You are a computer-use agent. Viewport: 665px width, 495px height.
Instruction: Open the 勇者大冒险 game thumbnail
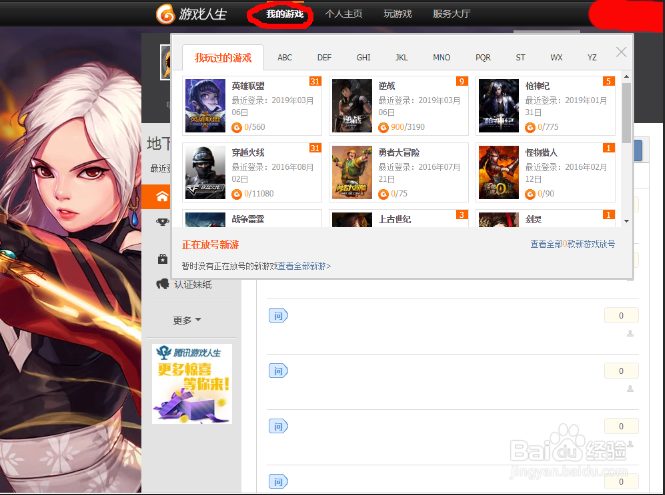coord(352,172)
